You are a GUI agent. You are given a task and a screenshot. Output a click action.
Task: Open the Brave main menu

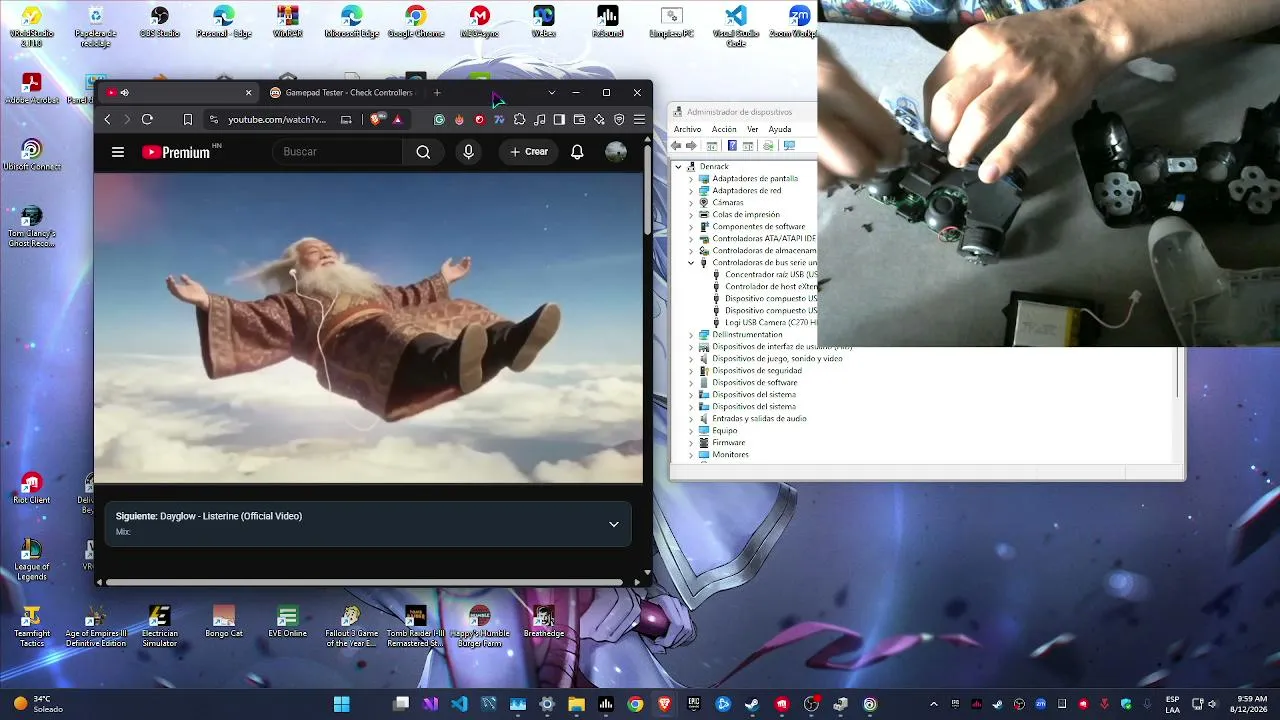coord(639,120)
